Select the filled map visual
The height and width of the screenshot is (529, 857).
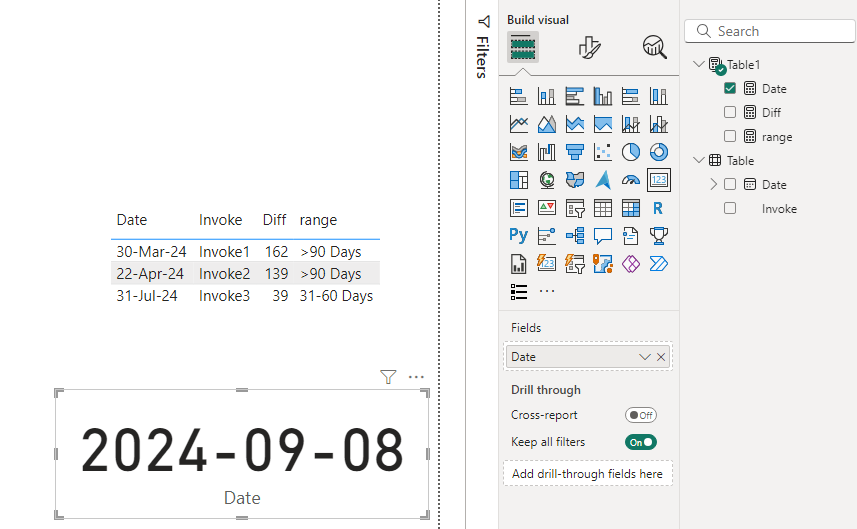574,180
